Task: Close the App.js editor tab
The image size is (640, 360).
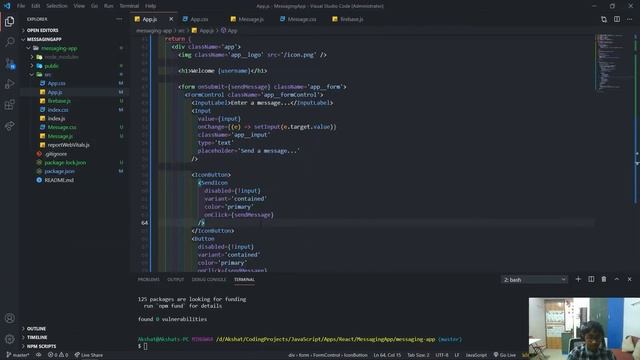Action: (171, 19)
